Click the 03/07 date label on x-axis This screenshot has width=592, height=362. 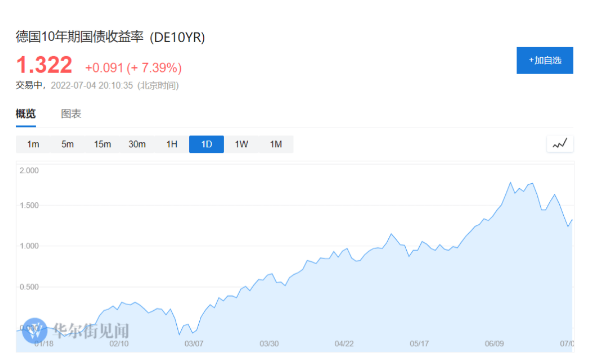coord(194,344)
